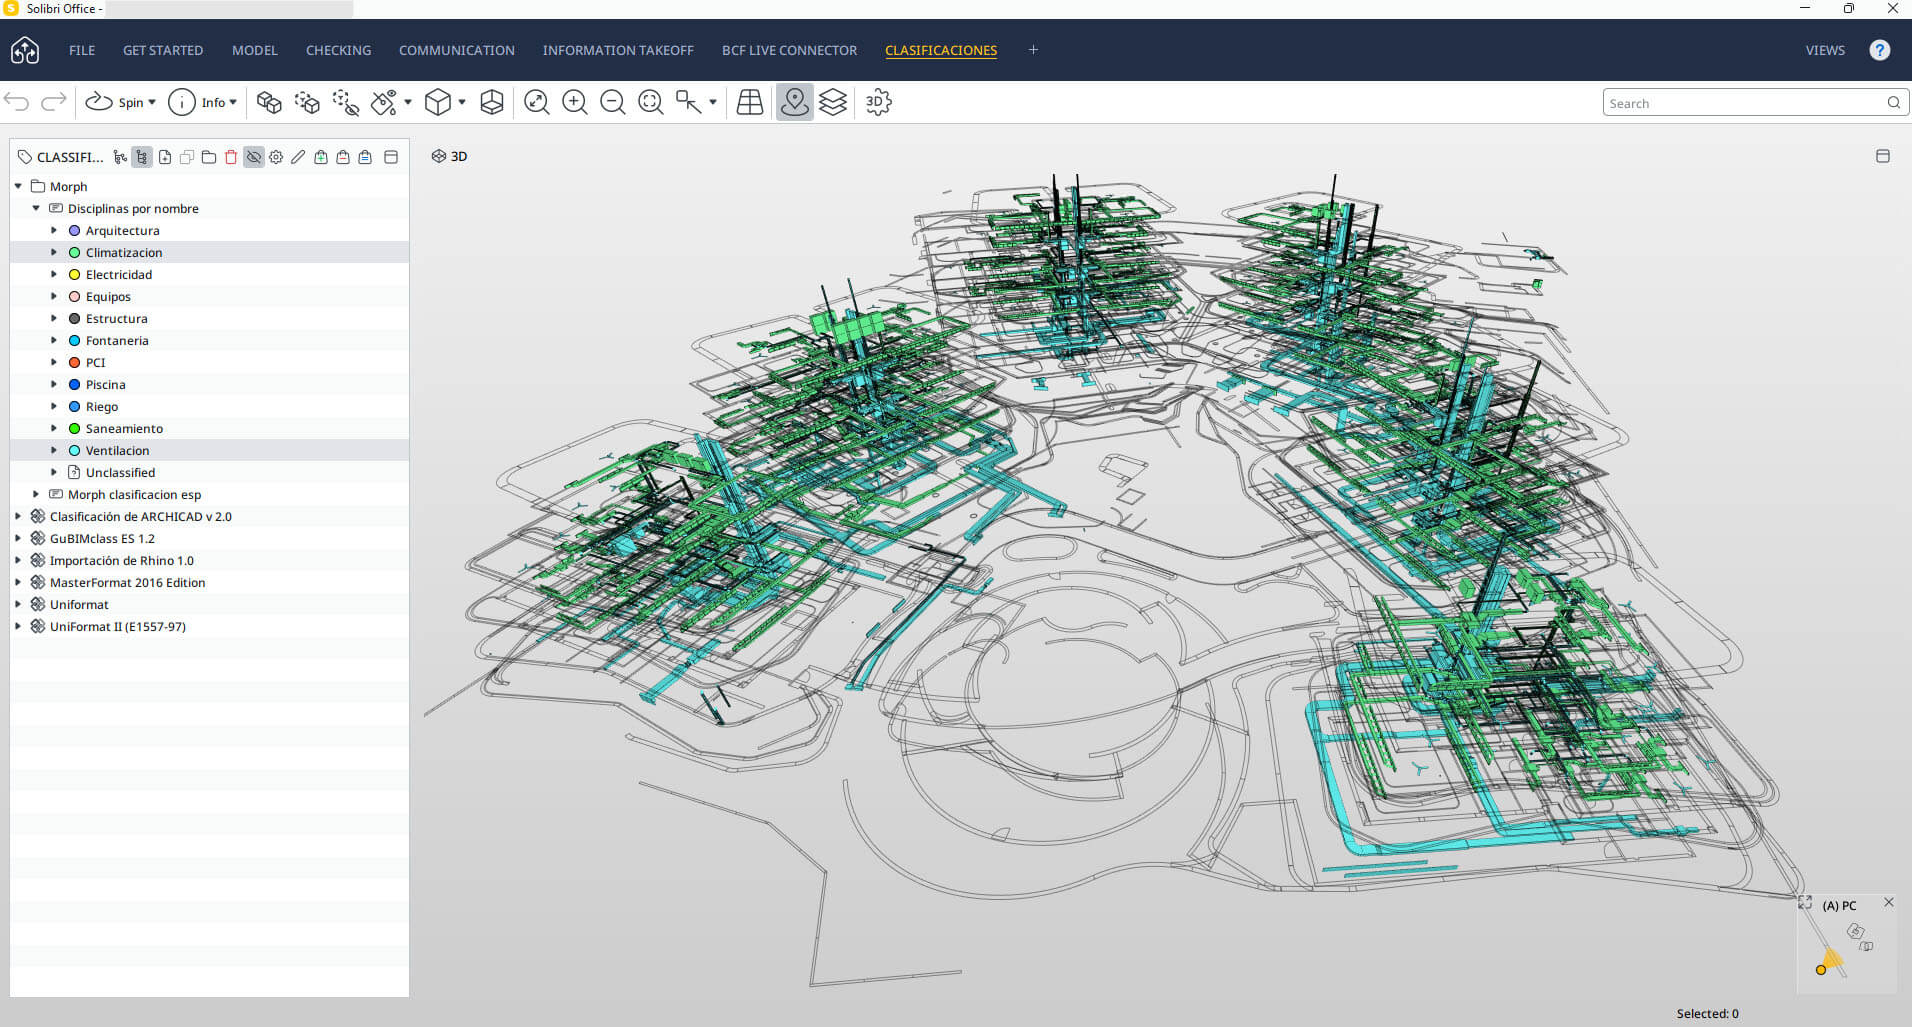This screenshot has height=1027, width=1912.
Task: Click the section box cube icon
Action: click(x=491, y=102)
